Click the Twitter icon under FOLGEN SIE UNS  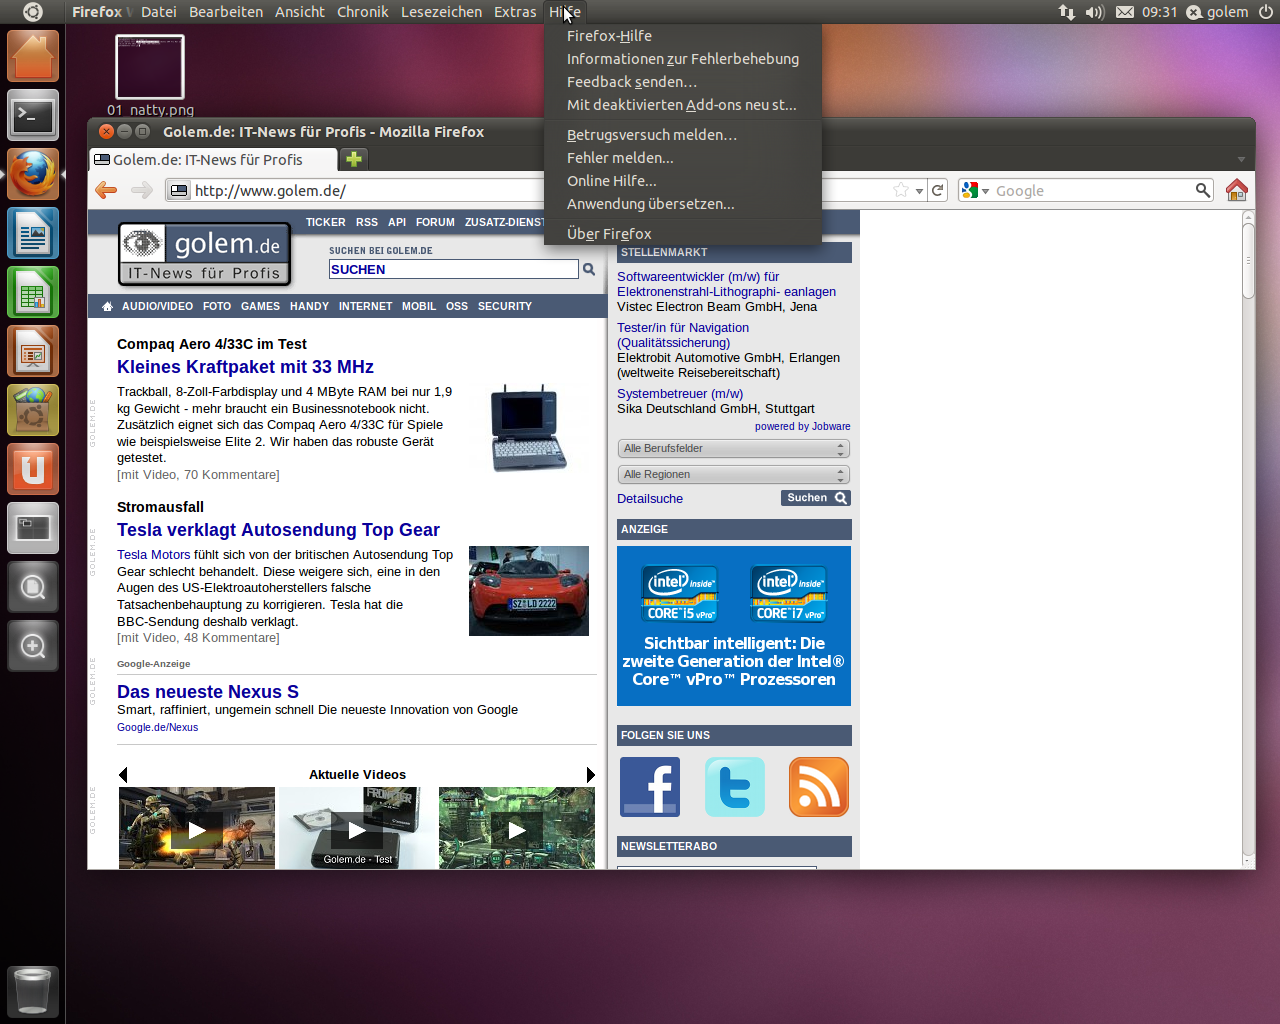pyautogui.click(x=734, y=787)
